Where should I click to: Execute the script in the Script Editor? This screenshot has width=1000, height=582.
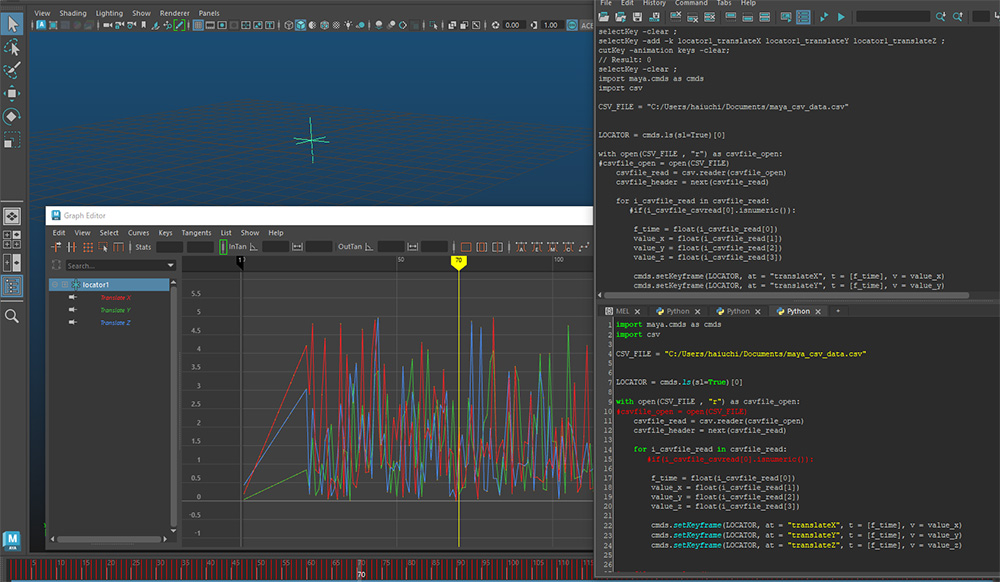(x=843, y=17)
